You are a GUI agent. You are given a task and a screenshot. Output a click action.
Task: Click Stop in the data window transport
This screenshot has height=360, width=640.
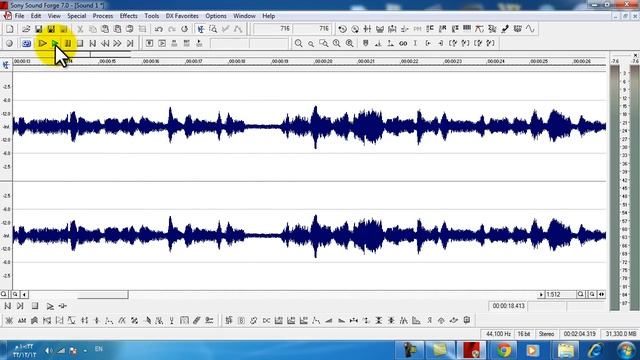click(35, 306)
